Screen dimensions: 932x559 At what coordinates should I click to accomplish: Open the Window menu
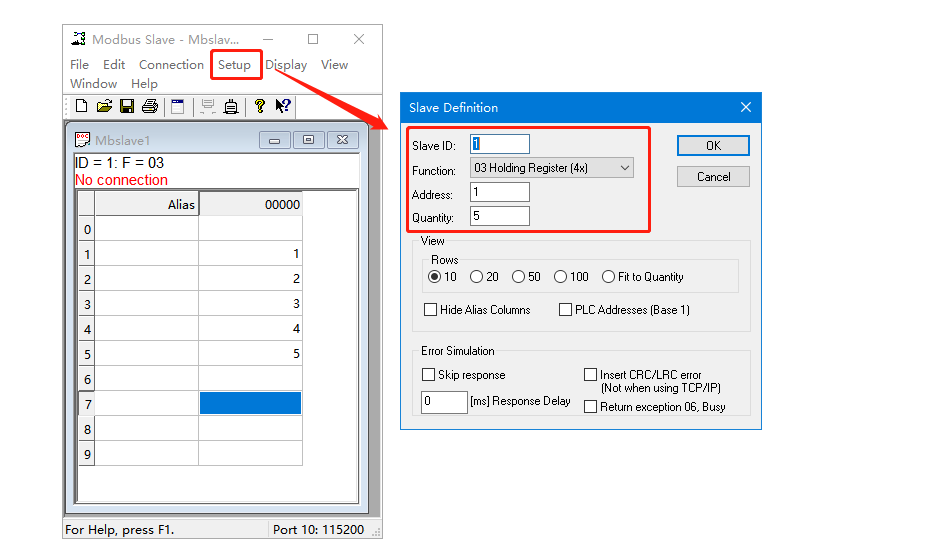click(93, 84)
